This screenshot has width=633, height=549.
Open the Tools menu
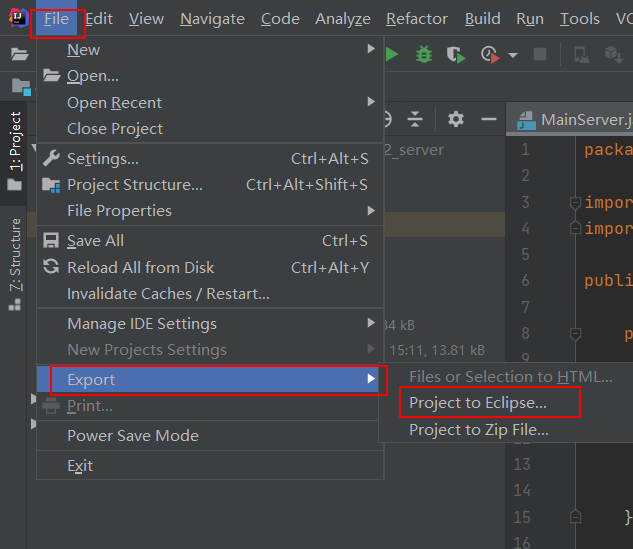click(579, 19)
